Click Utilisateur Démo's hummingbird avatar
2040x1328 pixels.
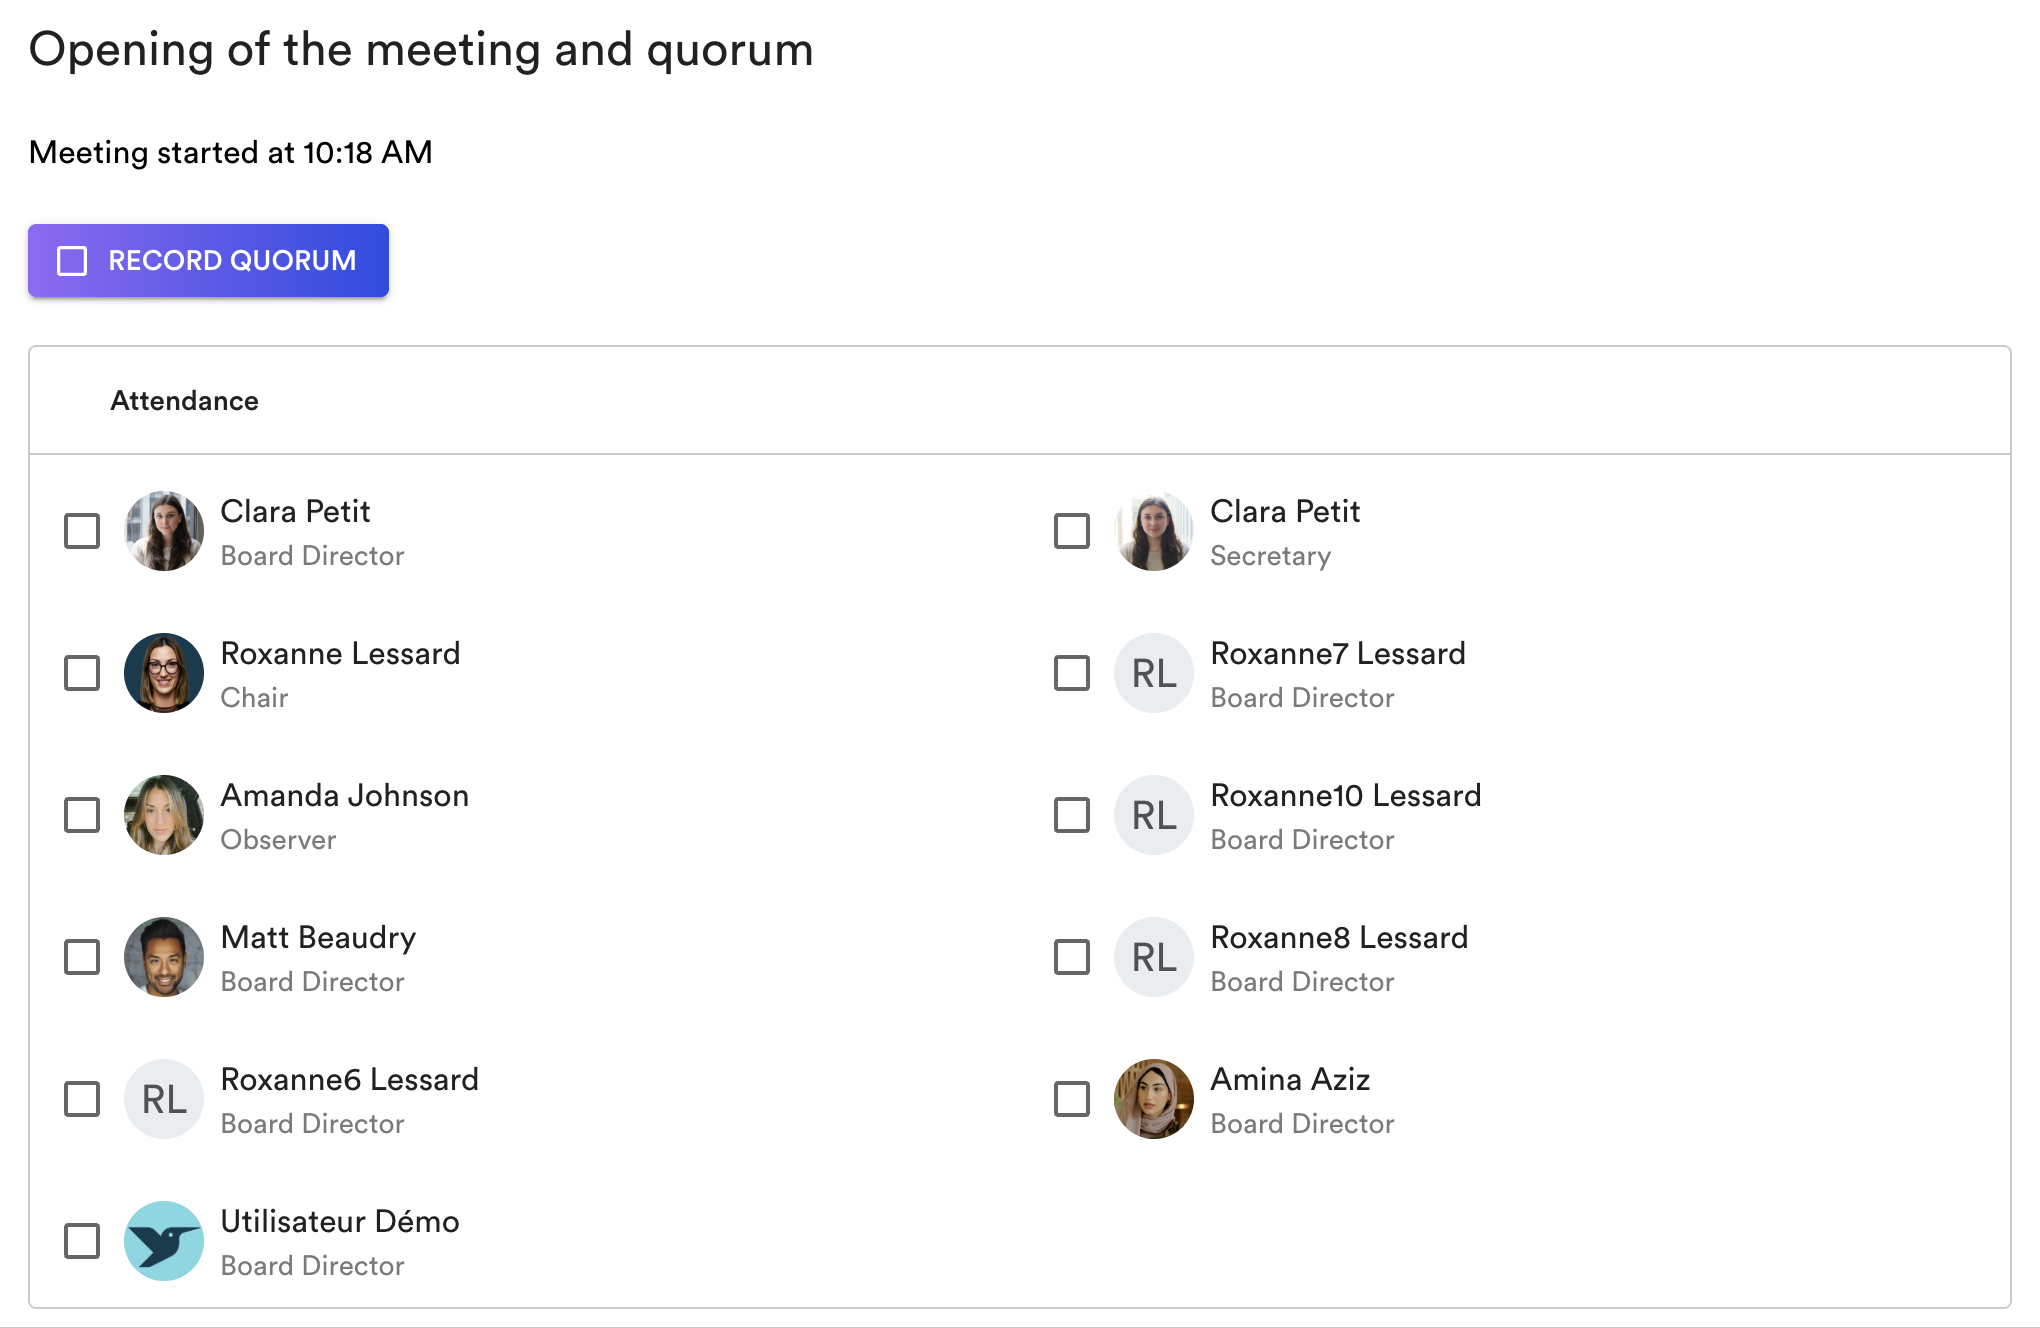(x=164, y=1241)
